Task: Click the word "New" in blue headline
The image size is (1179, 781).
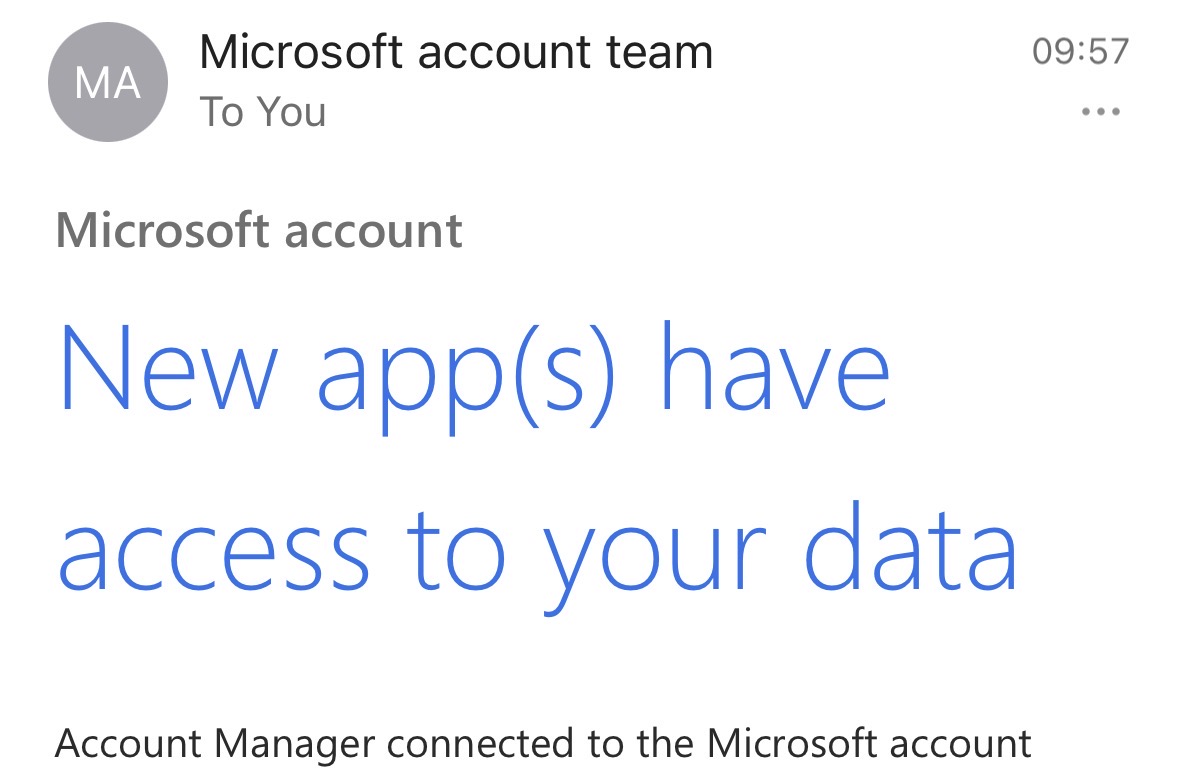Action: [169, 368]
